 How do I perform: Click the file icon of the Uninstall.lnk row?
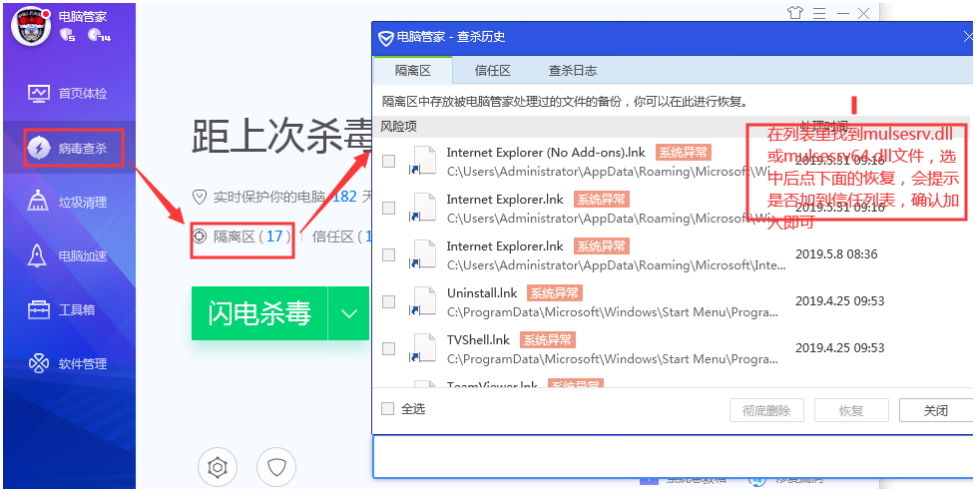pyautogui.click(x=423, y=301)
